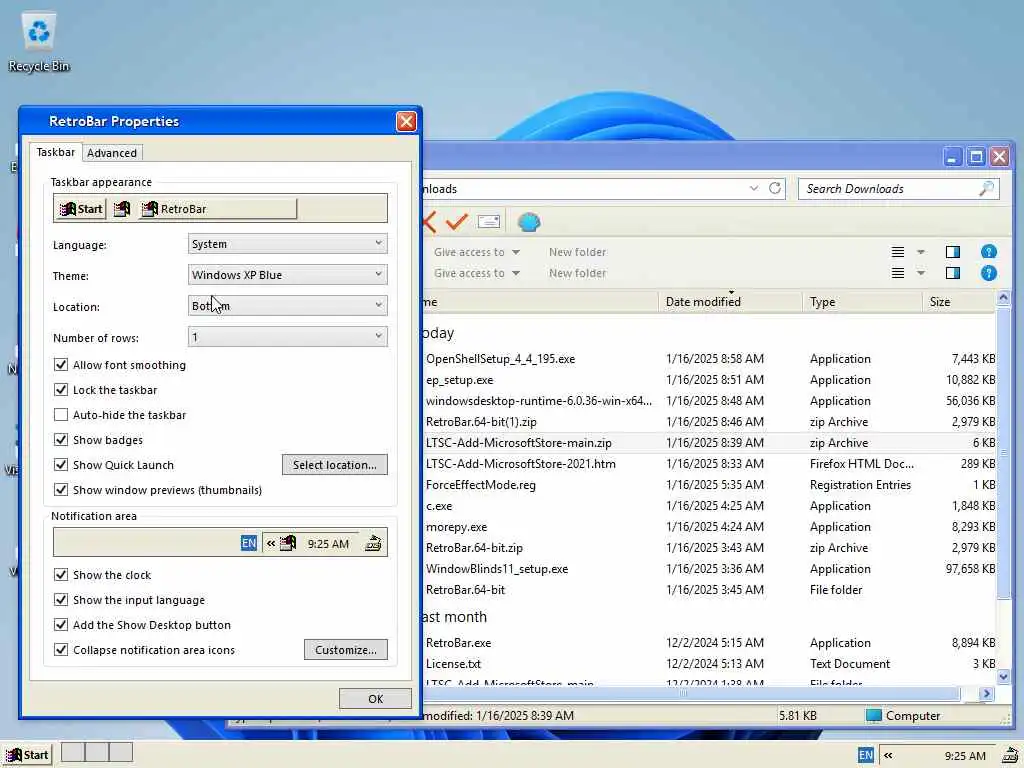This screenshot has height=768, width=1024.
Task: Open Classic Explorer settings via blue shell icon
Action: (x=528, y=222)
